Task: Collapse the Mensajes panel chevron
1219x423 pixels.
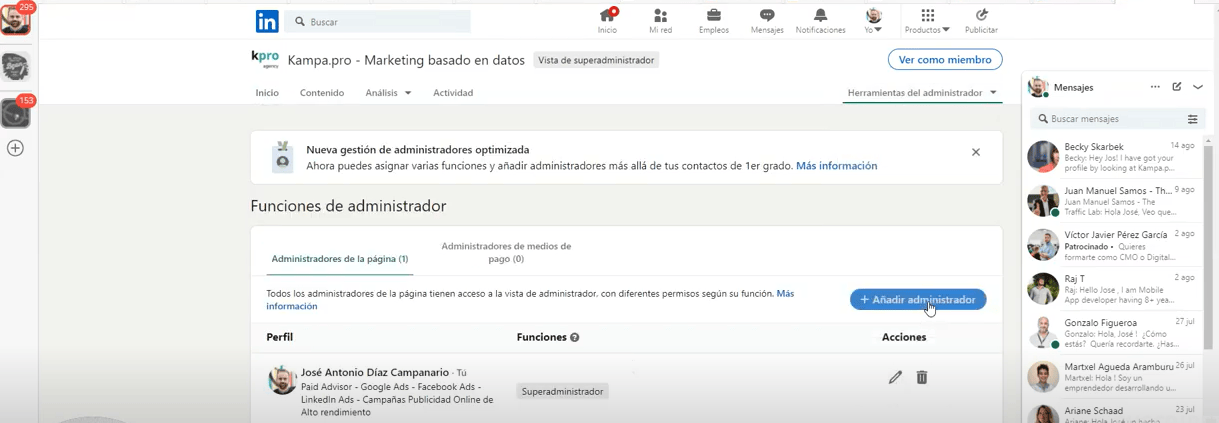Action: point(1198,87)
